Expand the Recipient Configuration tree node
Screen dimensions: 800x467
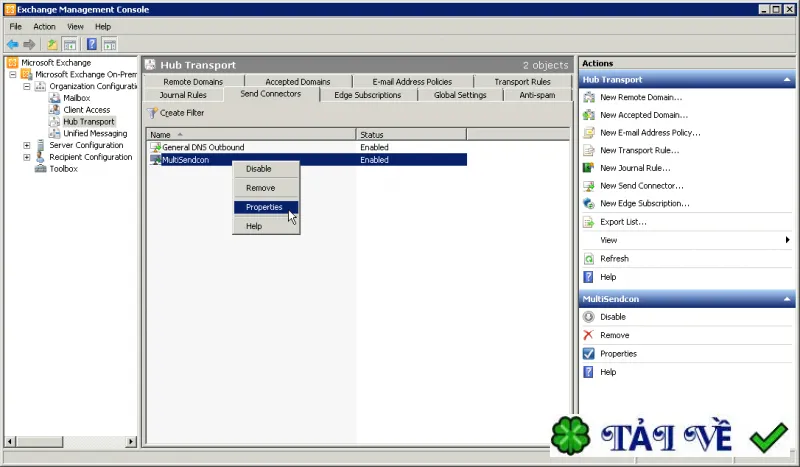click(27, 157)
